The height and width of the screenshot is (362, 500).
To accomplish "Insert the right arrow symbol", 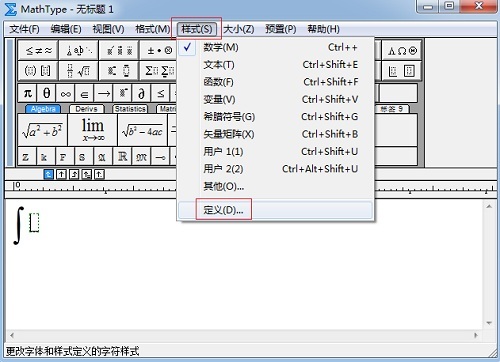I will coord(104,93).
